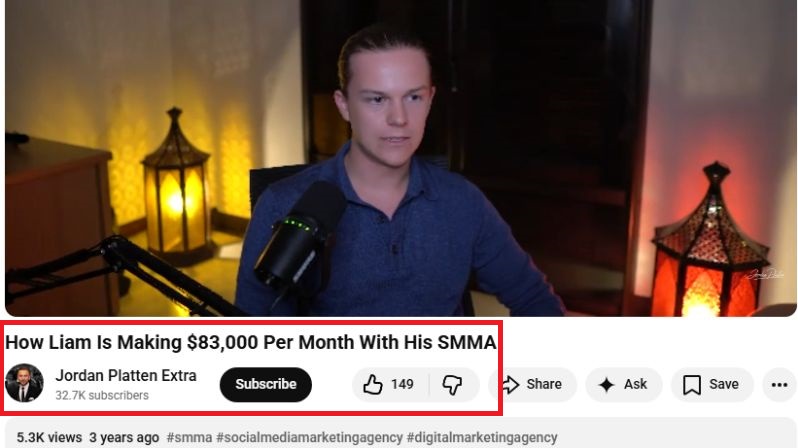
Task: Open the #digitalmarketingagency hashtag
Action: coord(482,437)
